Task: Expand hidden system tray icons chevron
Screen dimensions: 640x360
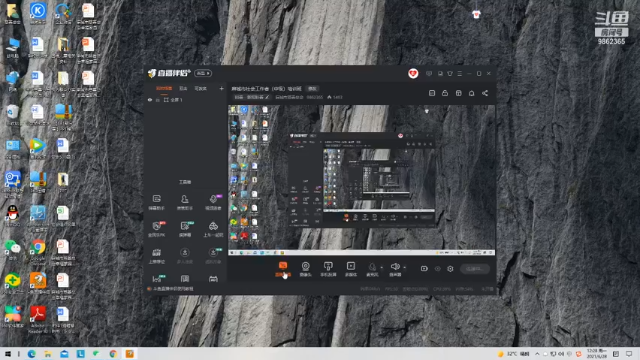Action: point(537,354)
